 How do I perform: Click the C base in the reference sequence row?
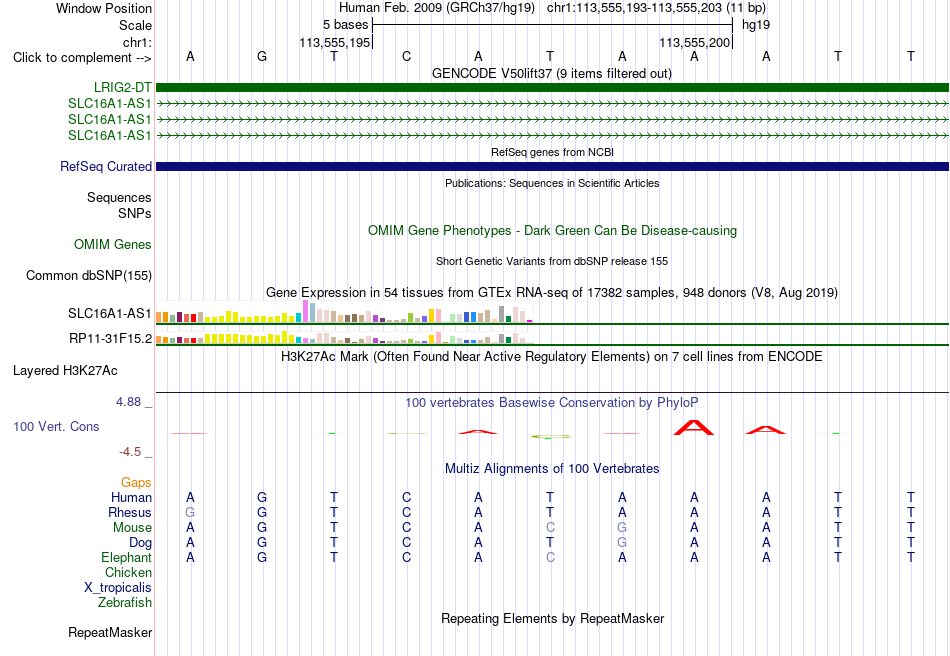tap(406, 56)
